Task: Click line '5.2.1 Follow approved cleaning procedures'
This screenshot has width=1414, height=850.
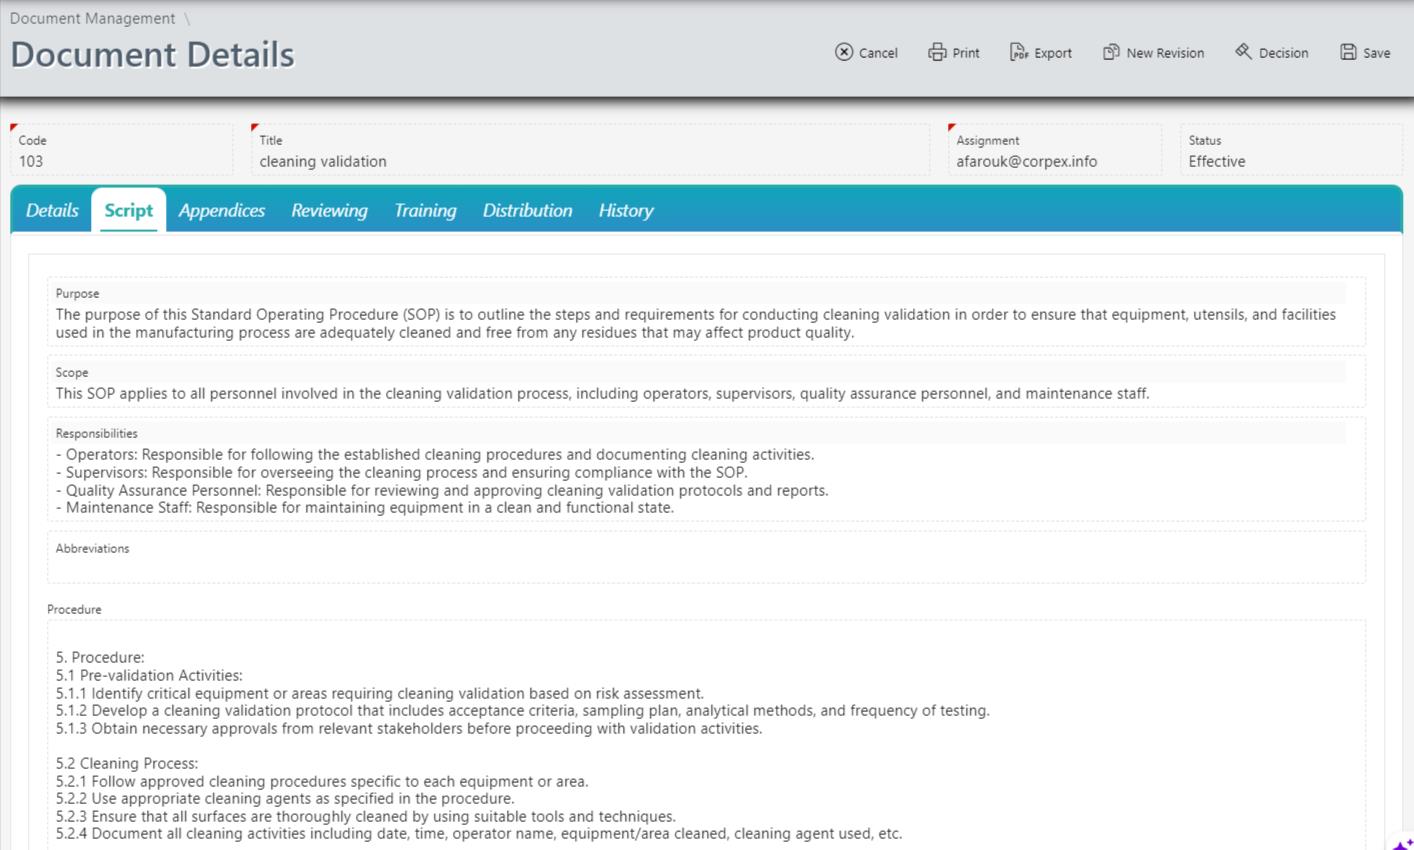Action: tap(322, 781)
